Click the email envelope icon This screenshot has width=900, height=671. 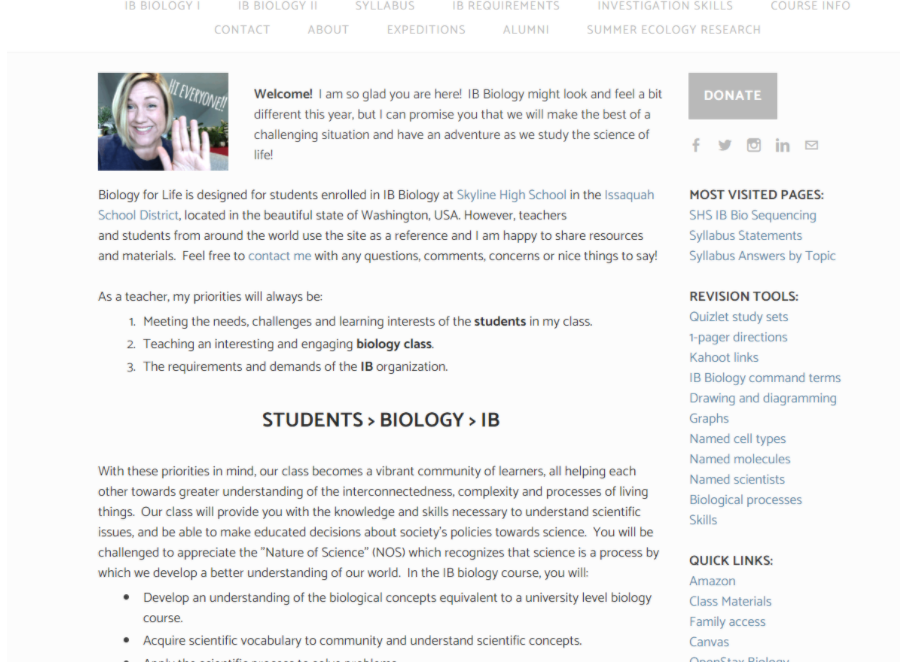click(x=811, y=145)
